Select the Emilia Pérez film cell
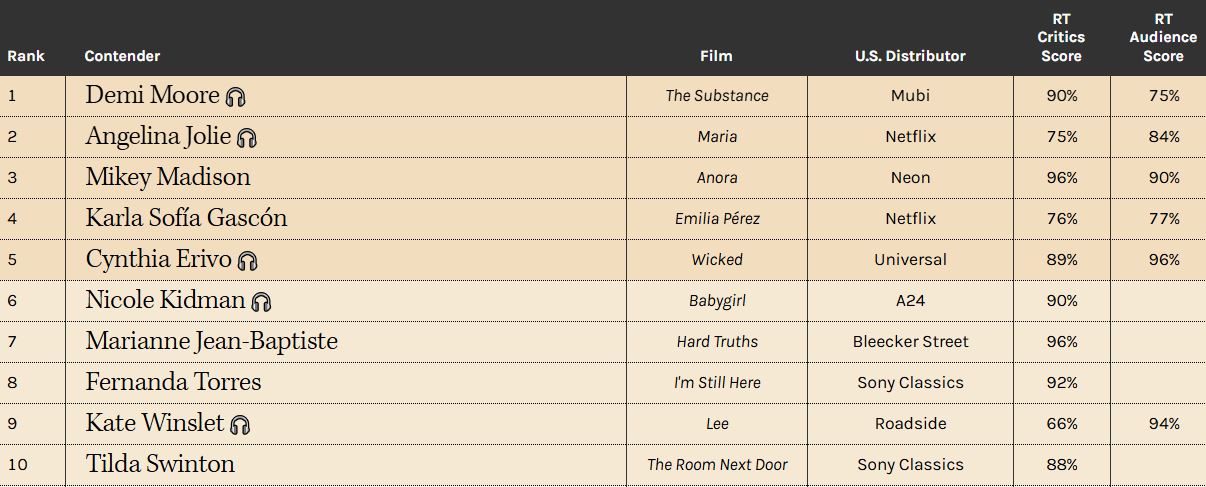The width and height of the screenshot is (1206, 487). [717, 219]
